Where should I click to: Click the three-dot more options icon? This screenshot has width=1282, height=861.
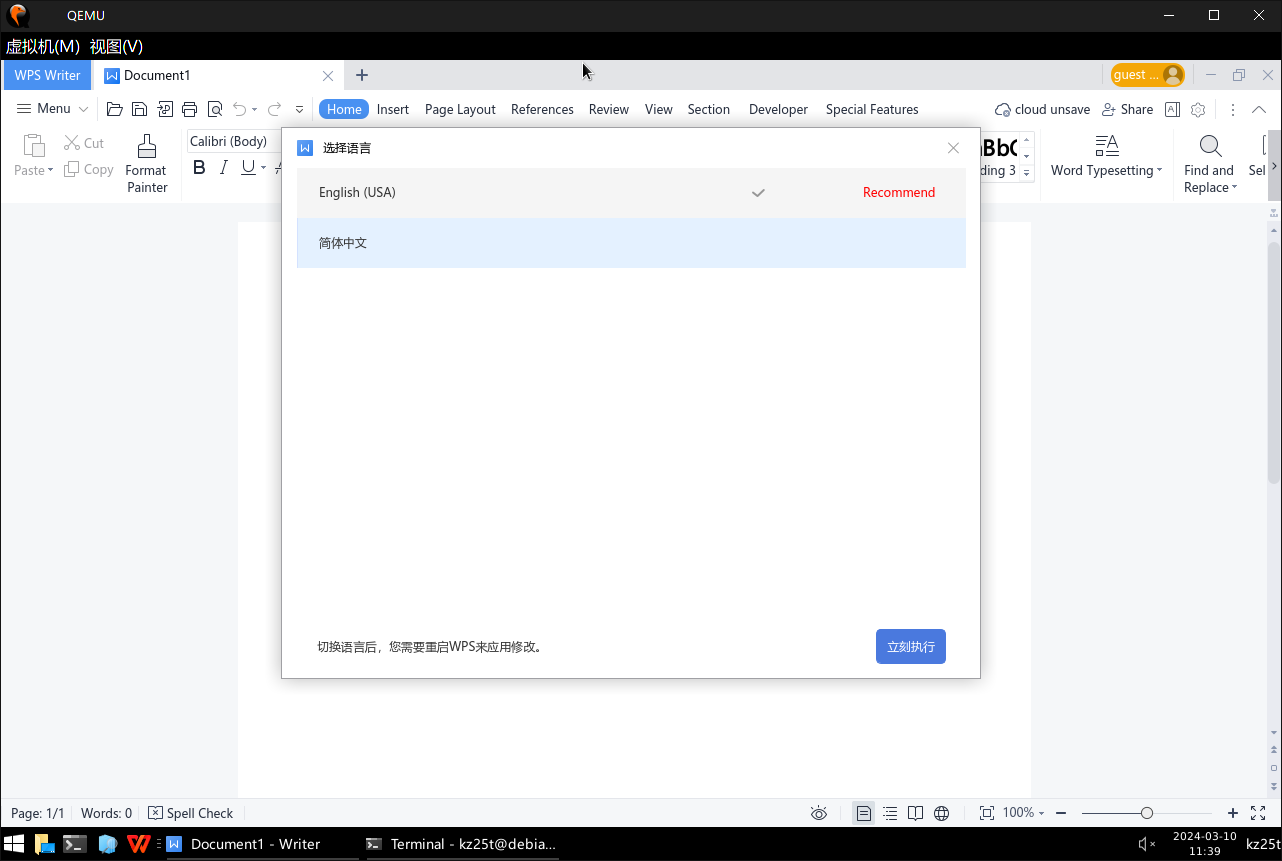coord(1233,109)
